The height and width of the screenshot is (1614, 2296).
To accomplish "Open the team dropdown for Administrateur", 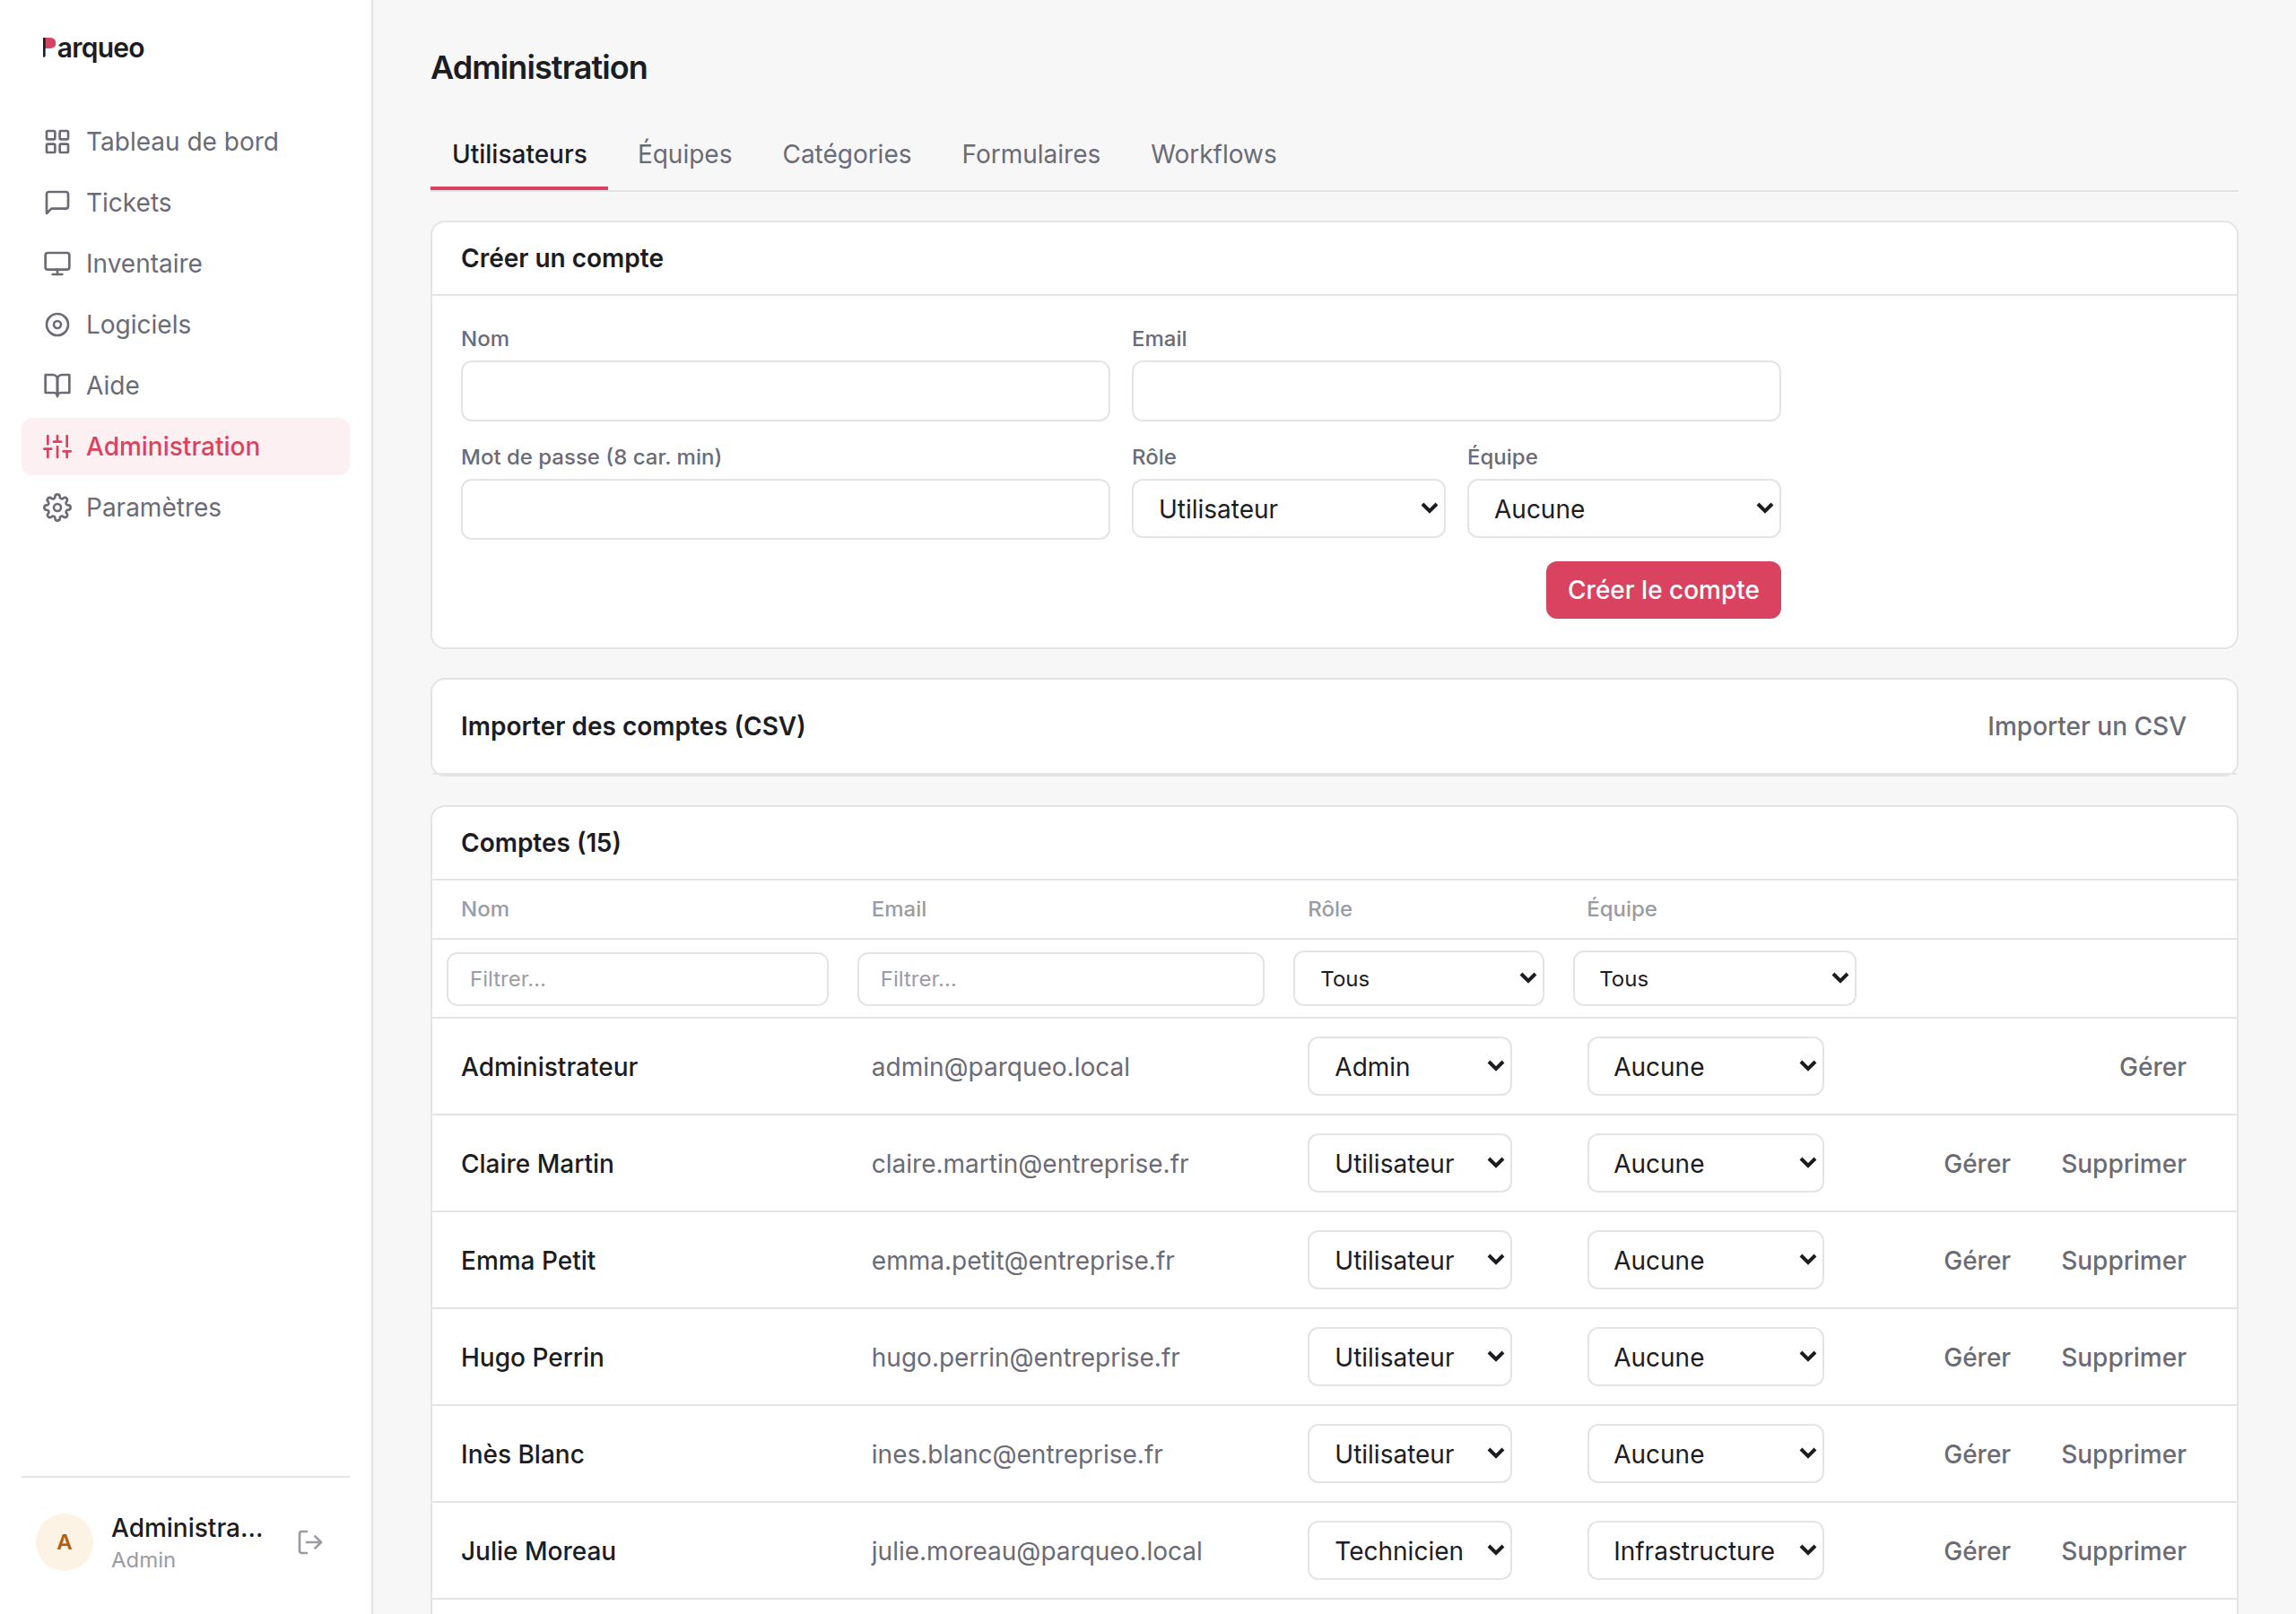I will [1705, 1067].
